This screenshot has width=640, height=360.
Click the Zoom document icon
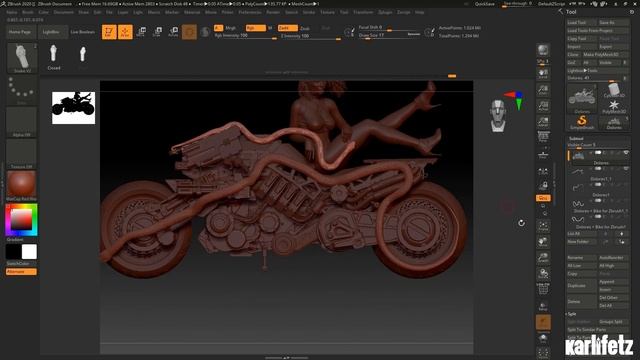tap(543, 90)
